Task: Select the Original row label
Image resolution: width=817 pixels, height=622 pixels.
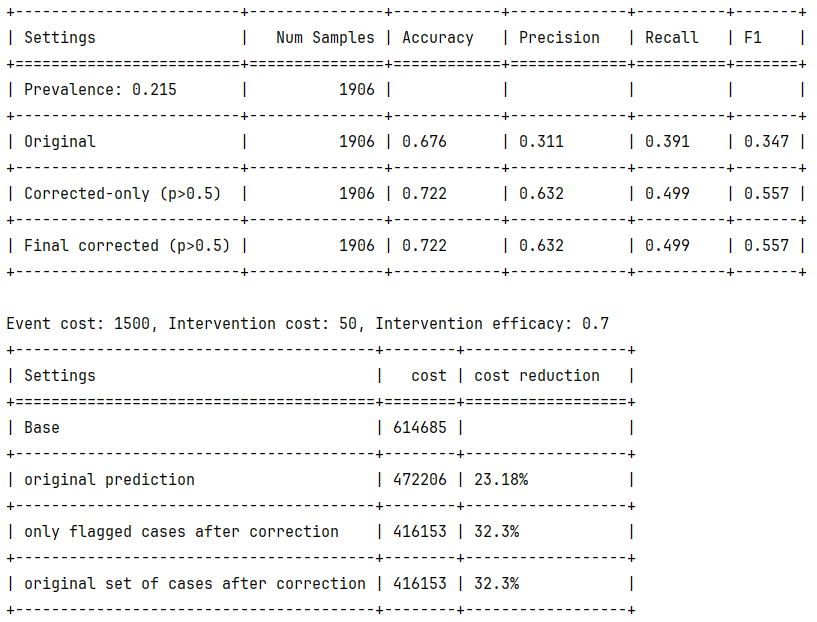Action: (x=60, y=142)
